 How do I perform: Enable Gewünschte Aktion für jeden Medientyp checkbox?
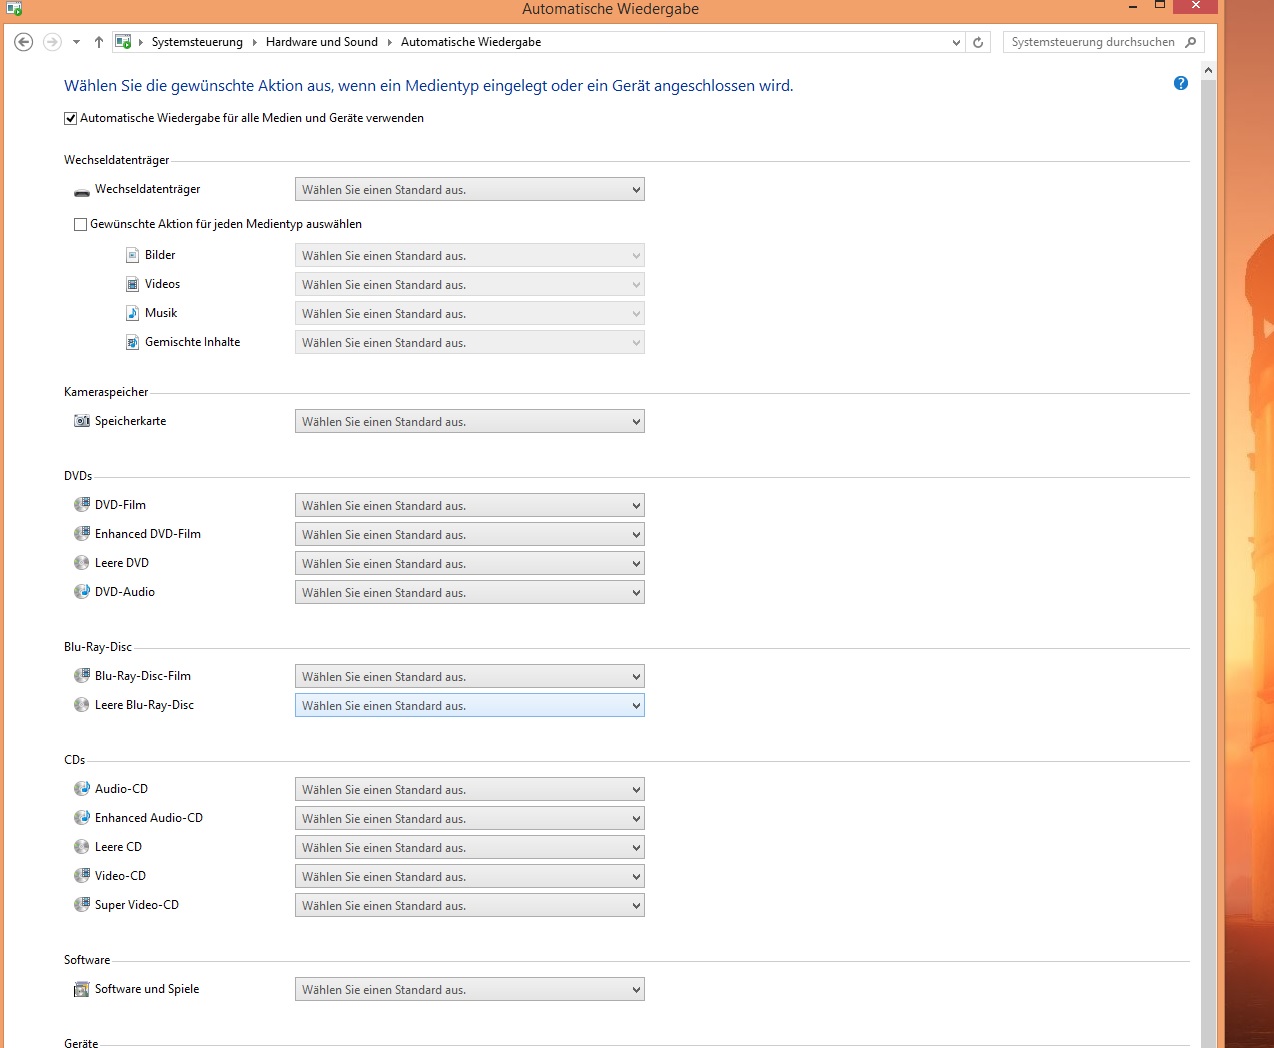pos(81,224)
